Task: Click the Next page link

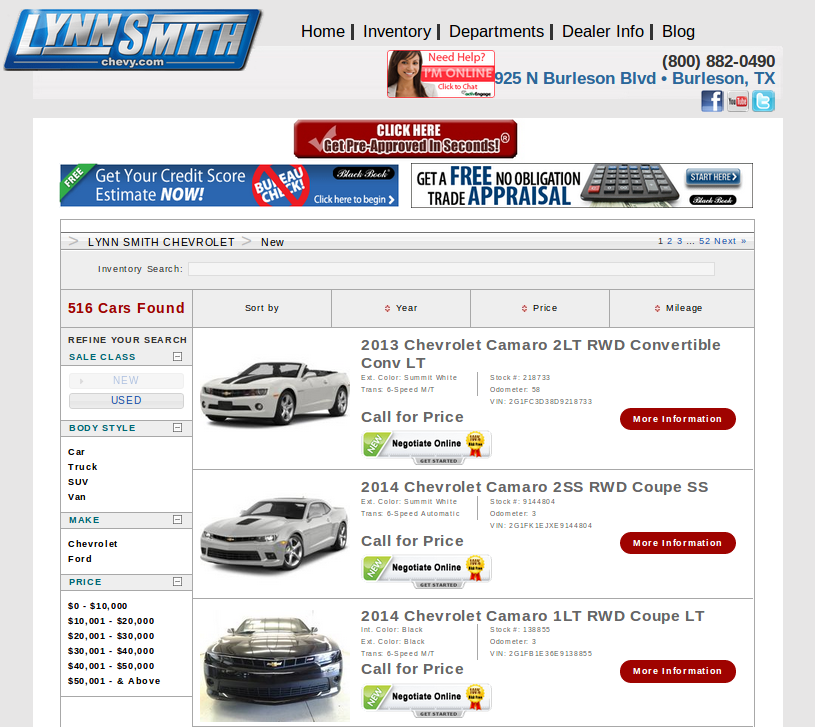Action: [x=730, y=241]
